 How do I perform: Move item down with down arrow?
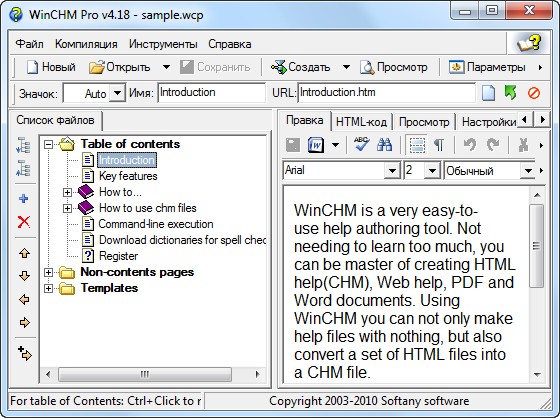tap(24, 276)
